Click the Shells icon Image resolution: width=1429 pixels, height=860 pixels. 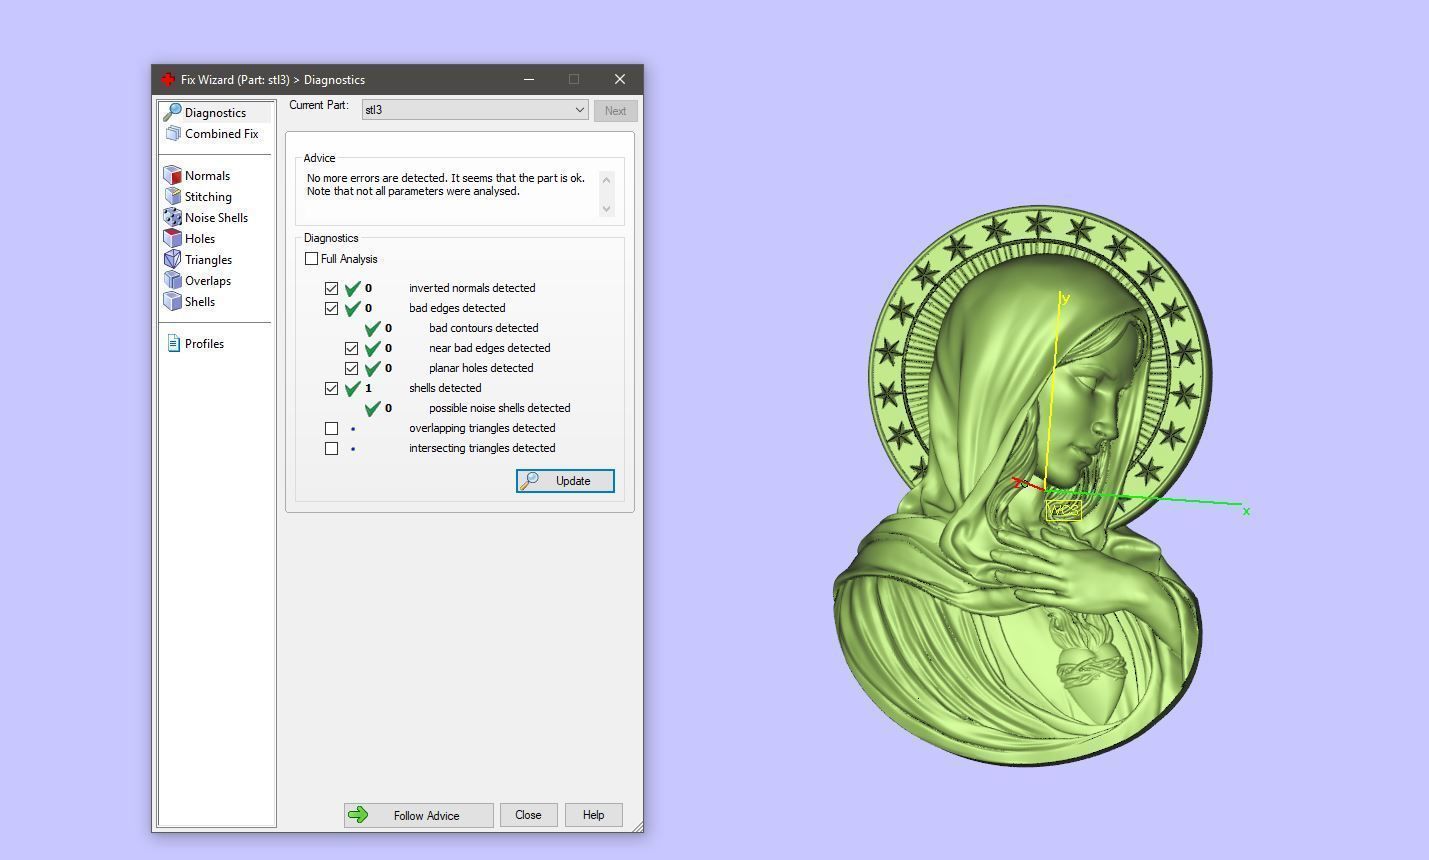[x=173, y=301]
